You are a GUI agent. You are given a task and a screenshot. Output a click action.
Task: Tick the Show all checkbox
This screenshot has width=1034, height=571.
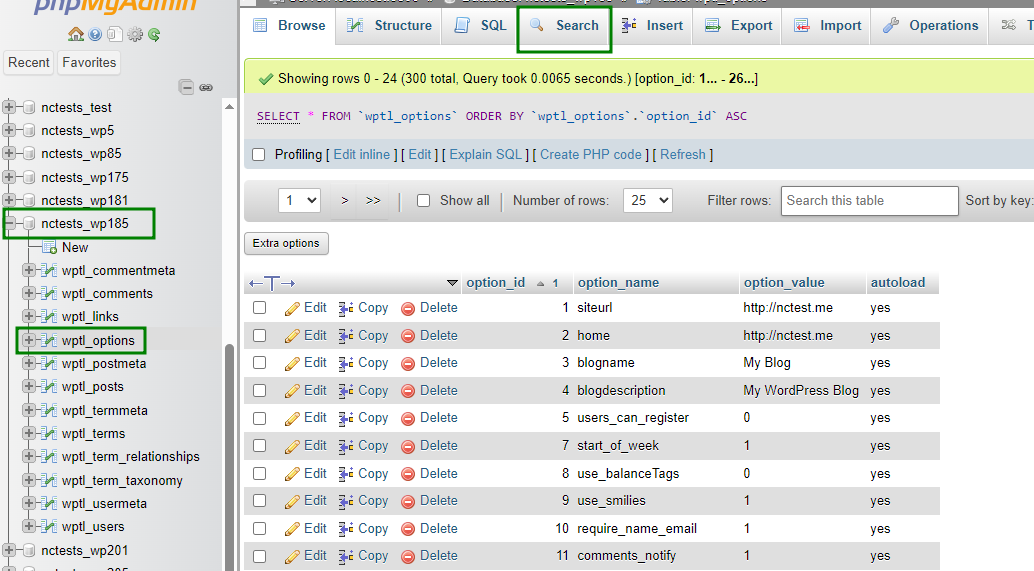[x=423, y=201]
